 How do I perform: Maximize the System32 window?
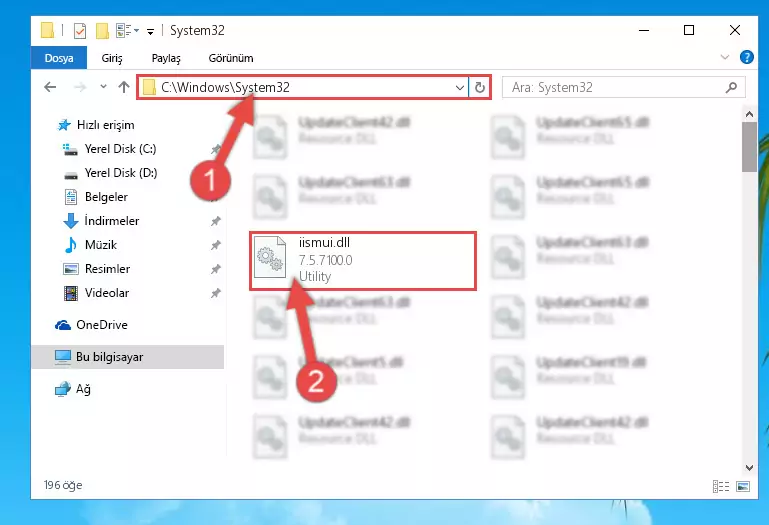tap(689, 30)
